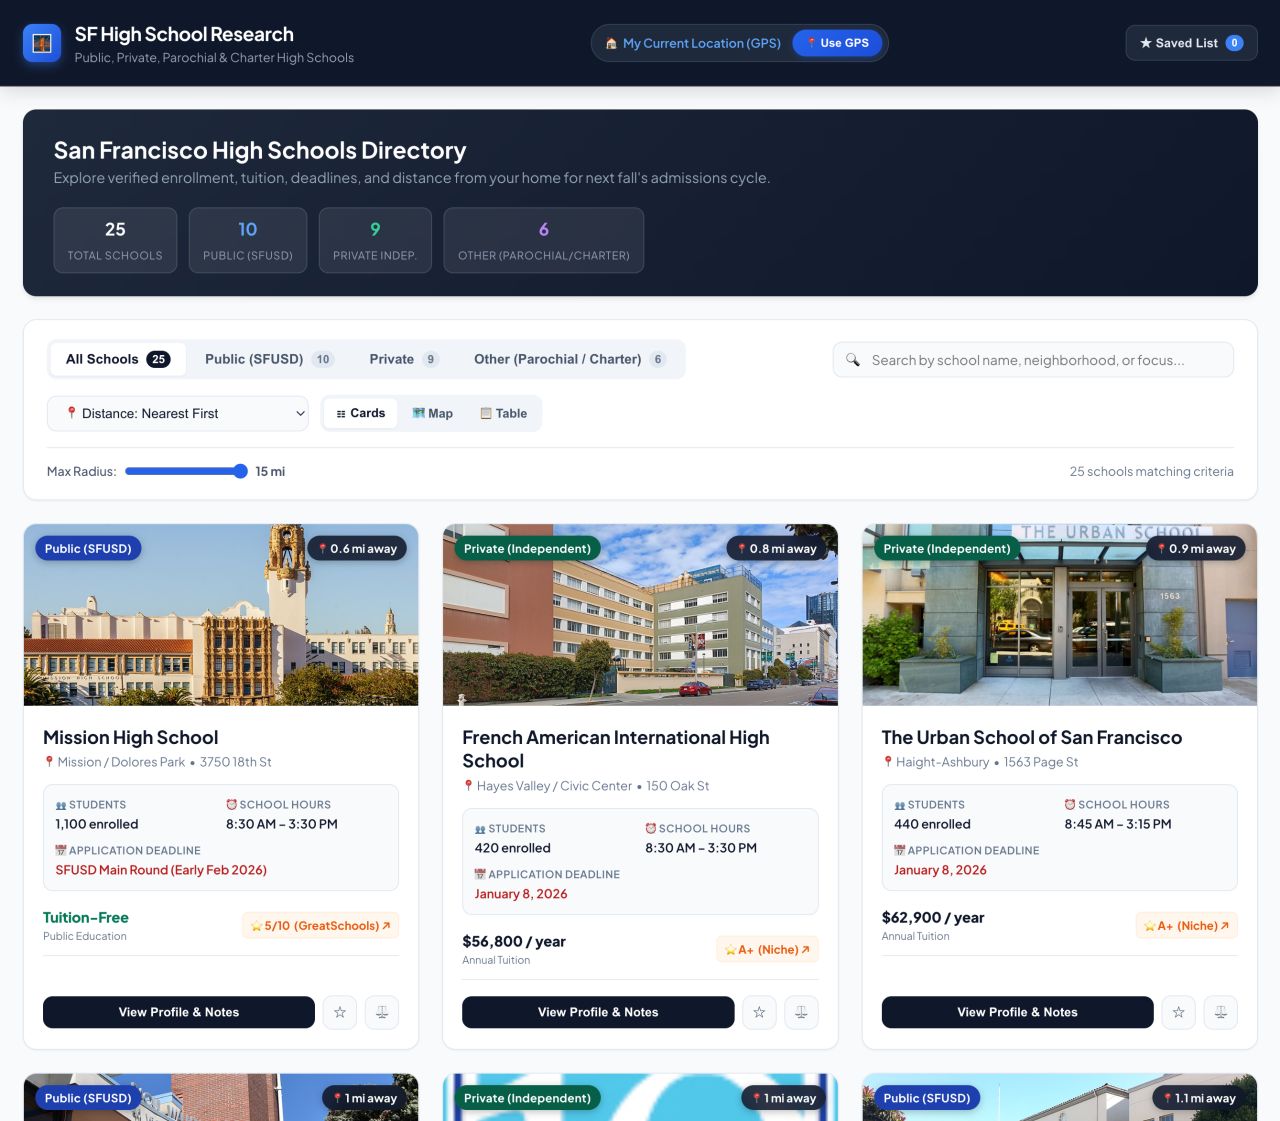1280x1121 pixels.
Task: Open the Mission High School photo
Action: click(x=221, y=615)
